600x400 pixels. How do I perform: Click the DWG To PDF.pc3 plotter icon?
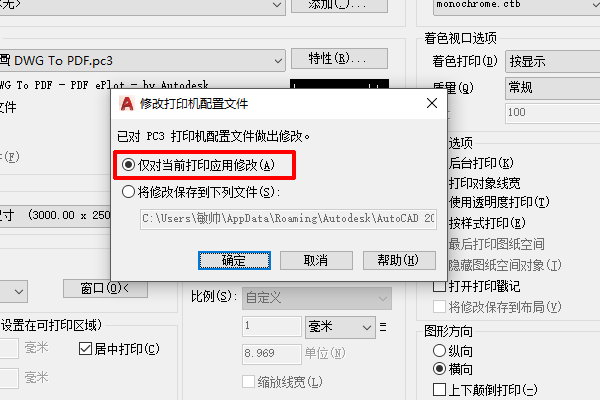point(5,60)
